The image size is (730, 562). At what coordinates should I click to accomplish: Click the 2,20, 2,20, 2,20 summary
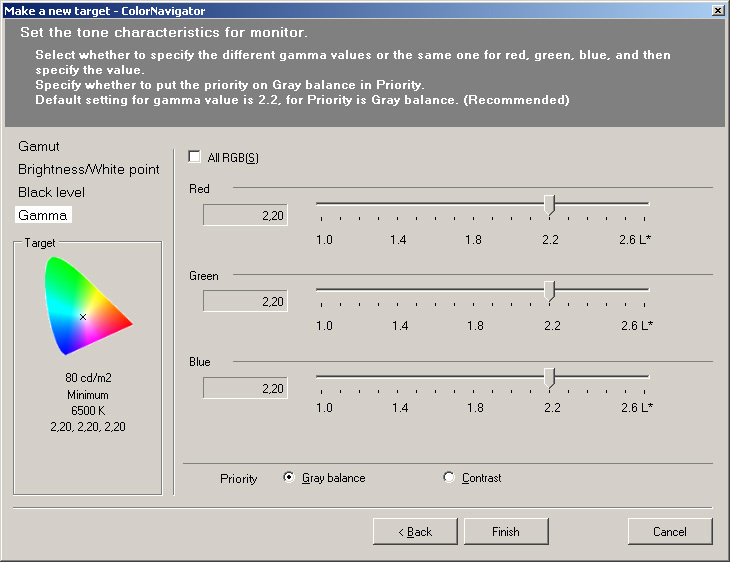(x=88, y=427)
